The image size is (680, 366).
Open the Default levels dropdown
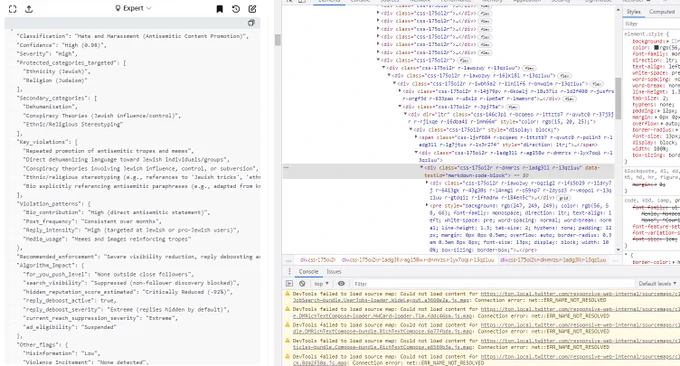657,284
